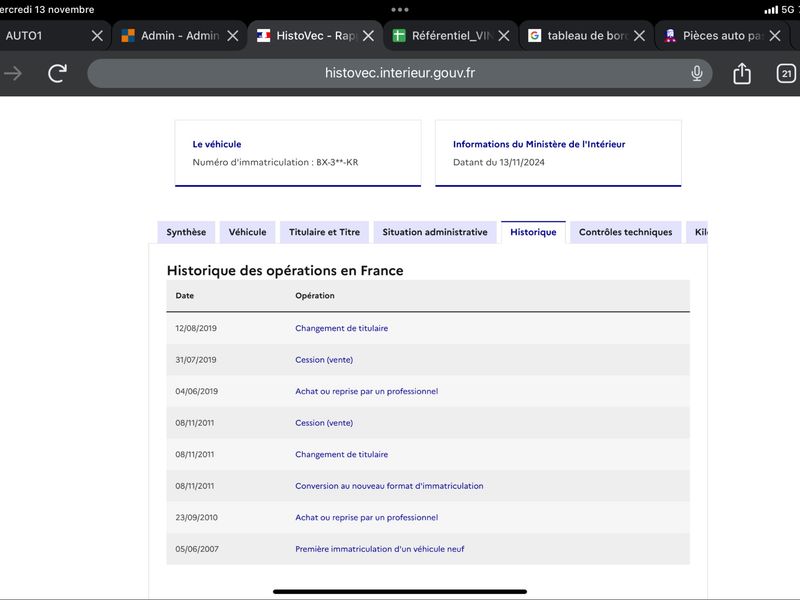The width and height of the screenshot is (800, 600).
Task: Click the date 12/08/2019
Action: tap(196, 328)
